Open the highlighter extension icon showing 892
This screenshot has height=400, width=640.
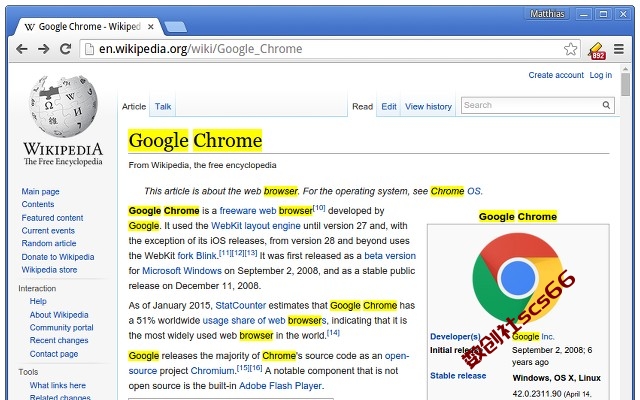(x=596, y=51)
